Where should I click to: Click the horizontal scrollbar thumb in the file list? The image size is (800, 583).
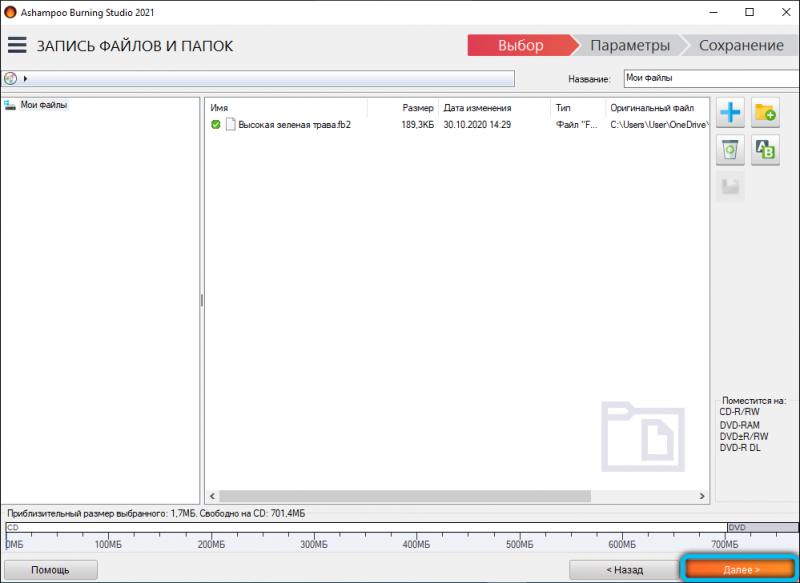405,496
